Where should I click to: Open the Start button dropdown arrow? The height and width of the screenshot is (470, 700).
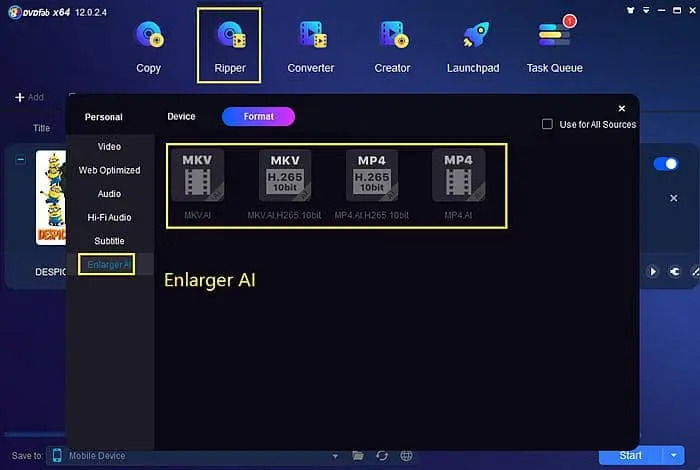pos(674,455)
